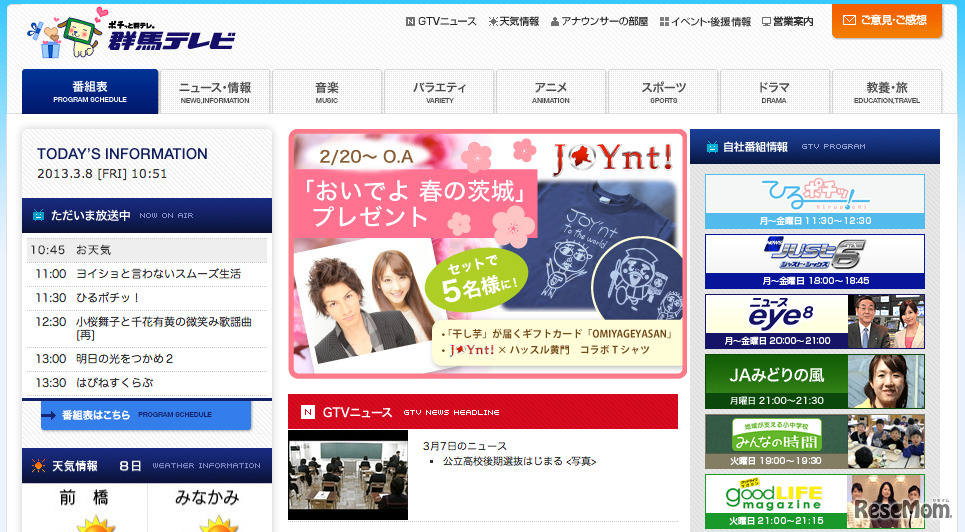Image resolution: width=965 pixels, height=532 pixels.
Task: Select the 11:00 ヨイショと言わないスムーズ生活 row
Action: [x=146, y=274]
